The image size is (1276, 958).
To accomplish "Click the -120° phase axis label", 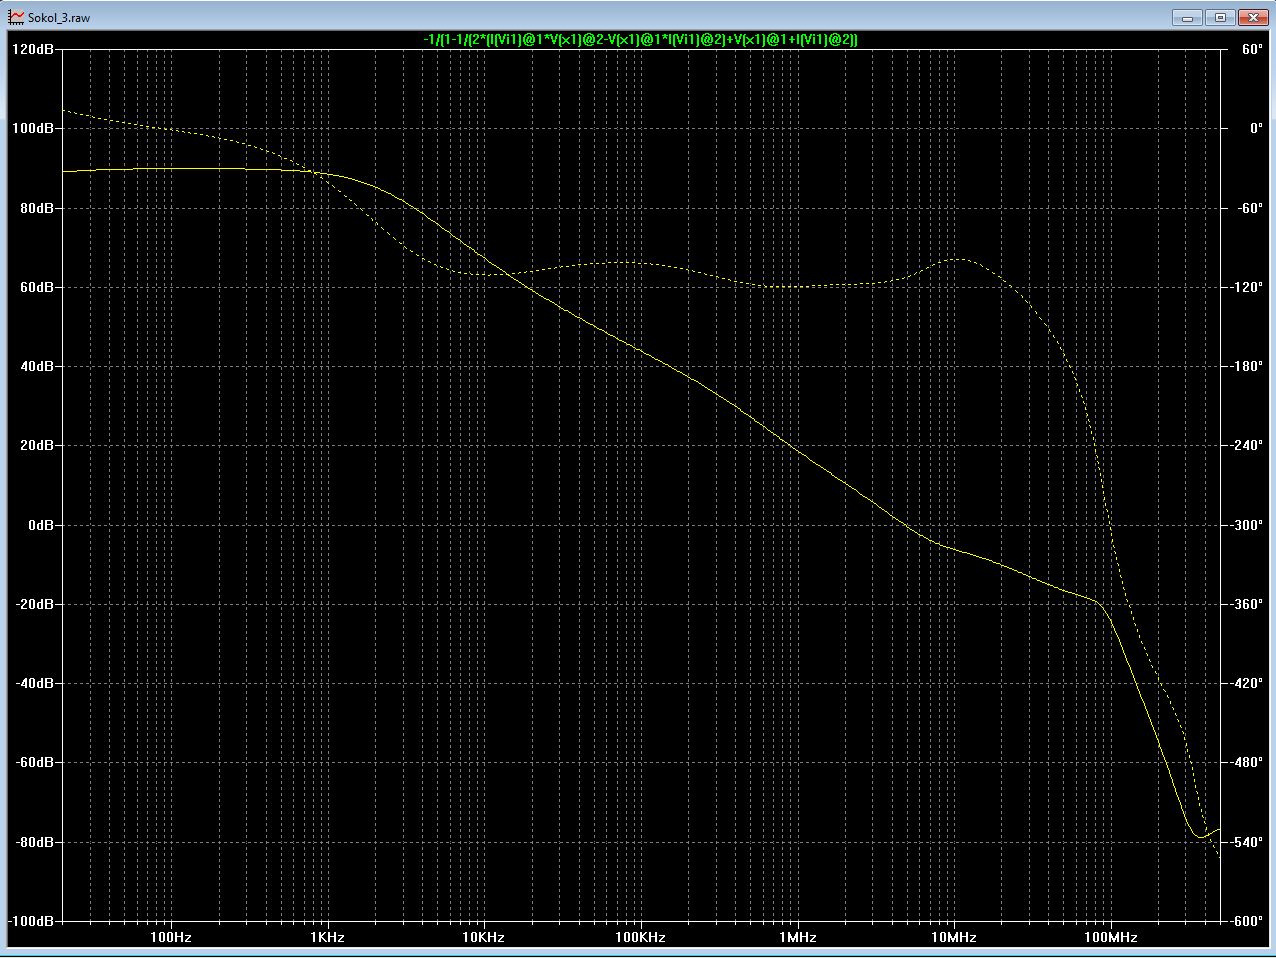I will (1247, 287).
